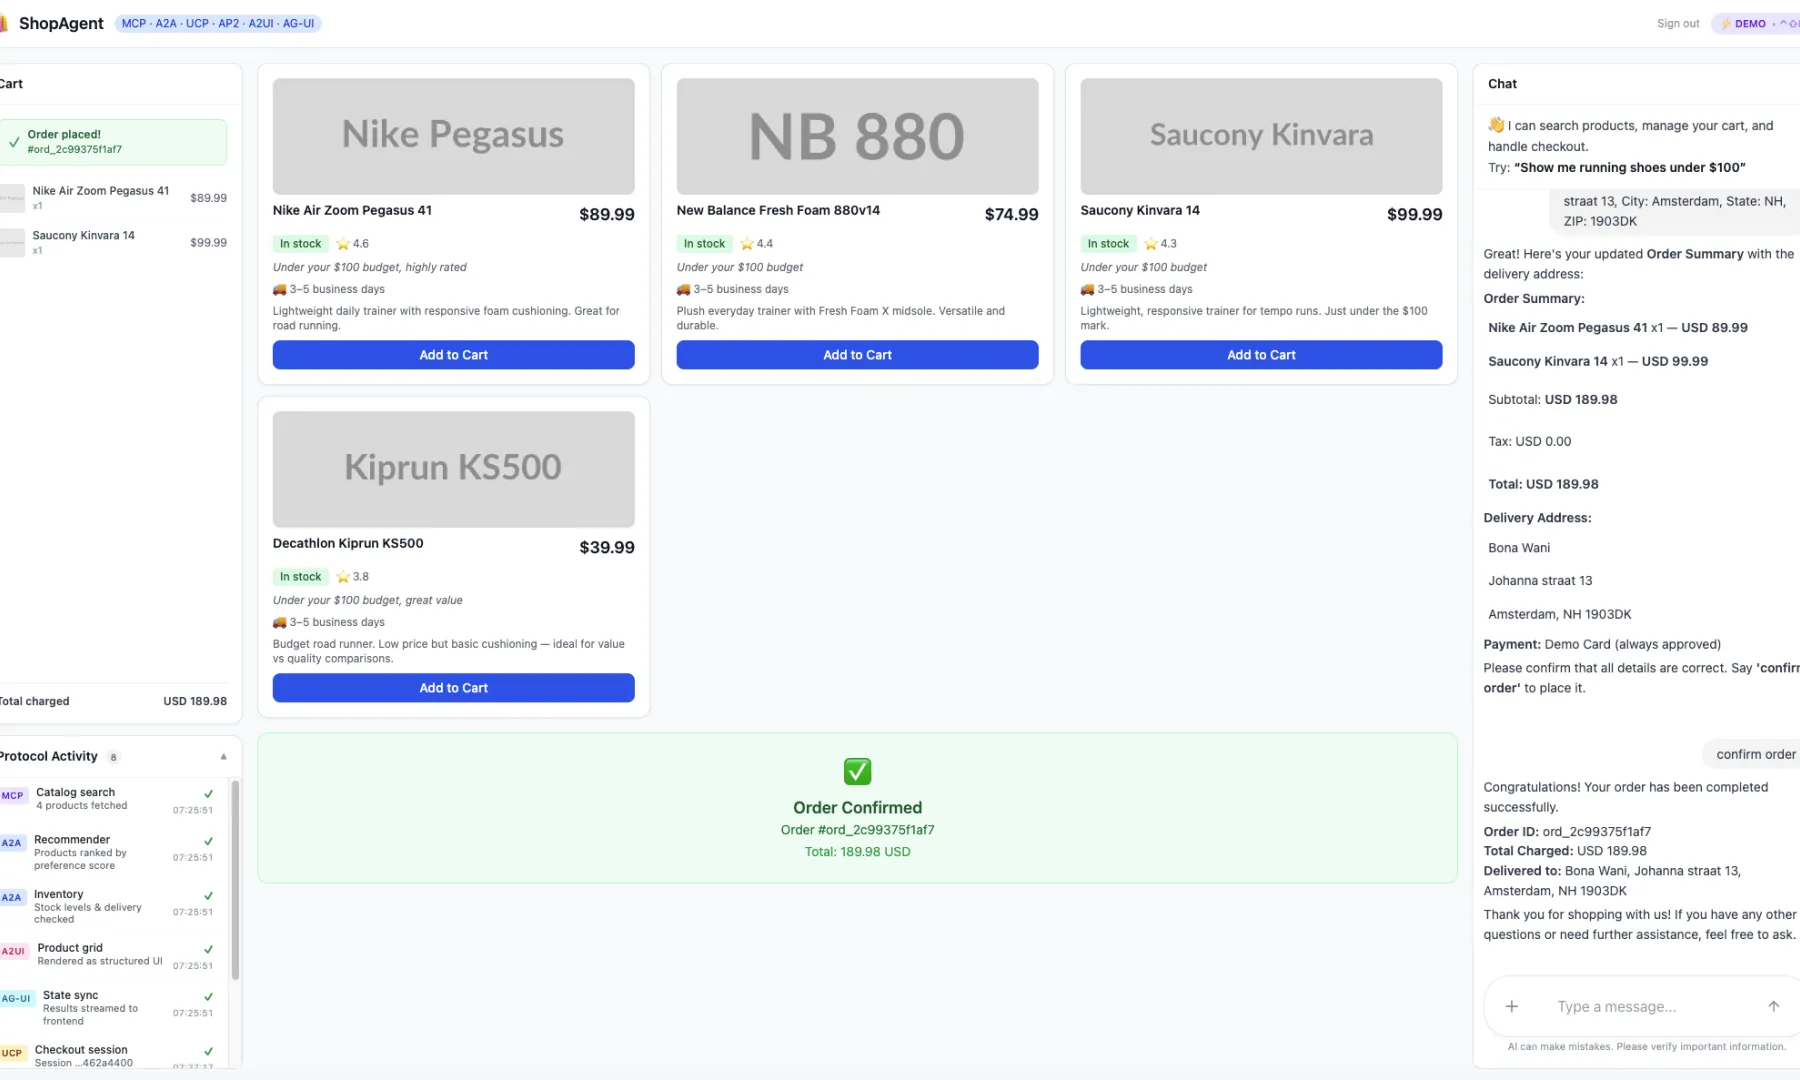Click the Total charged USD 189.98 row
Viewport: 1800px width, 1080px height.
point(114,701)
